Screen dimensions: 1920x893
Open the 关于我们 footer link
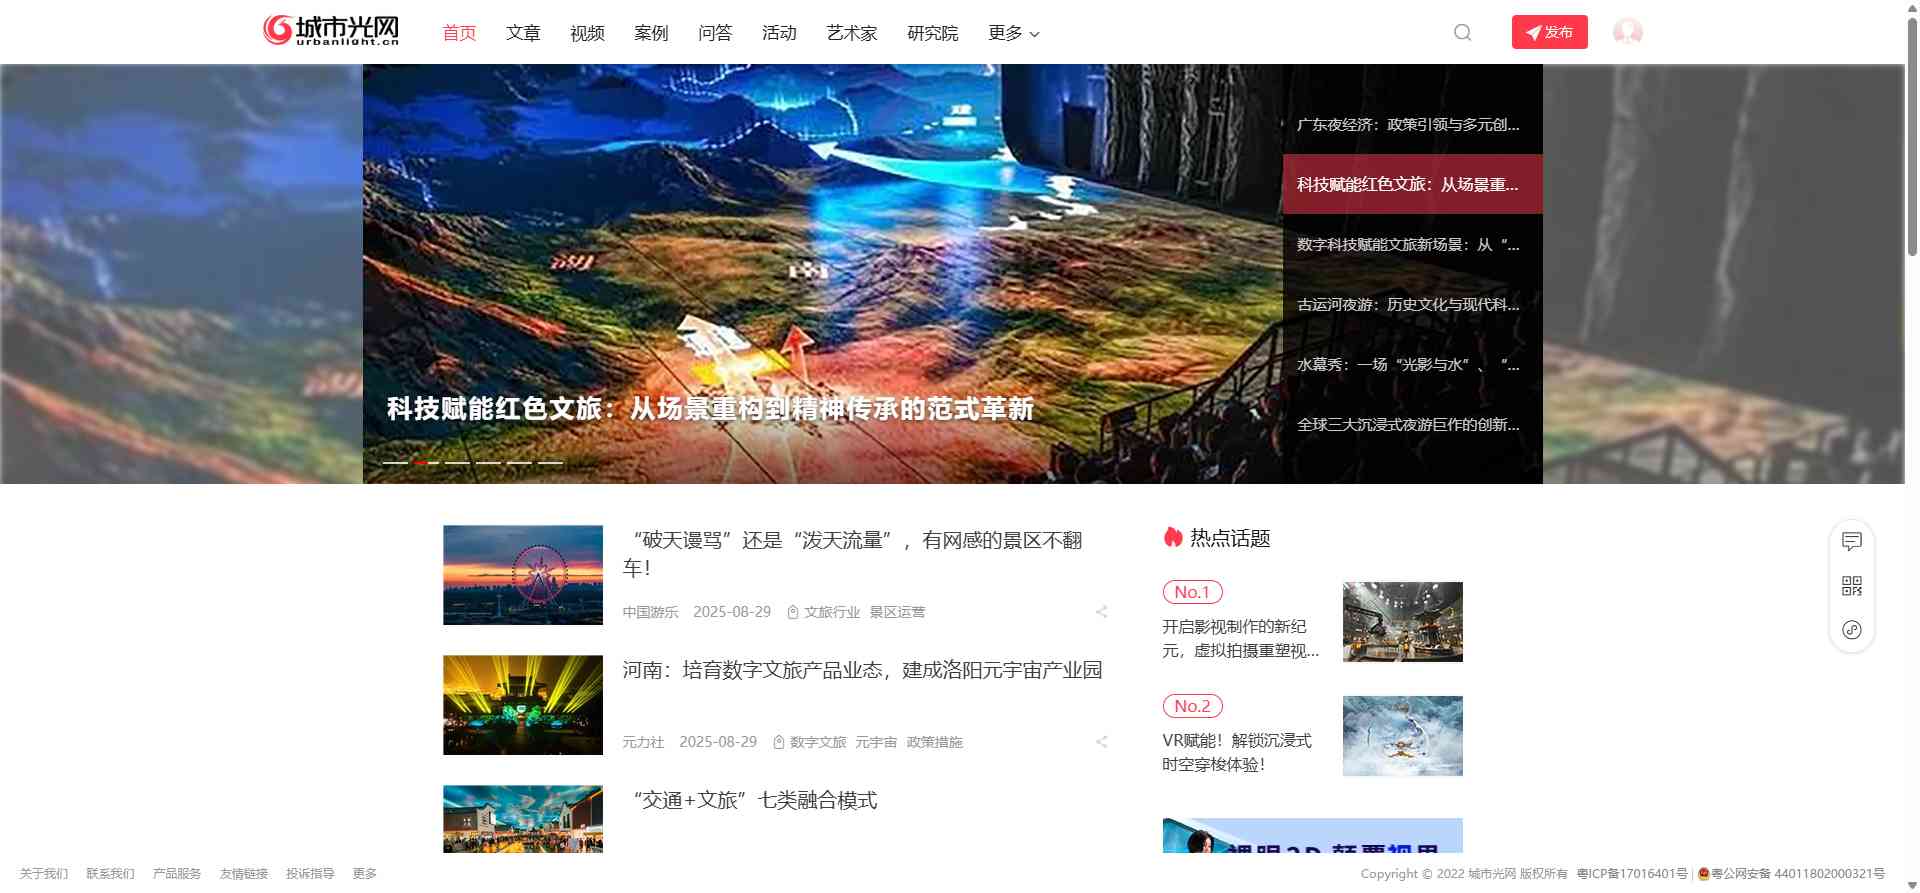coord(44,874)
